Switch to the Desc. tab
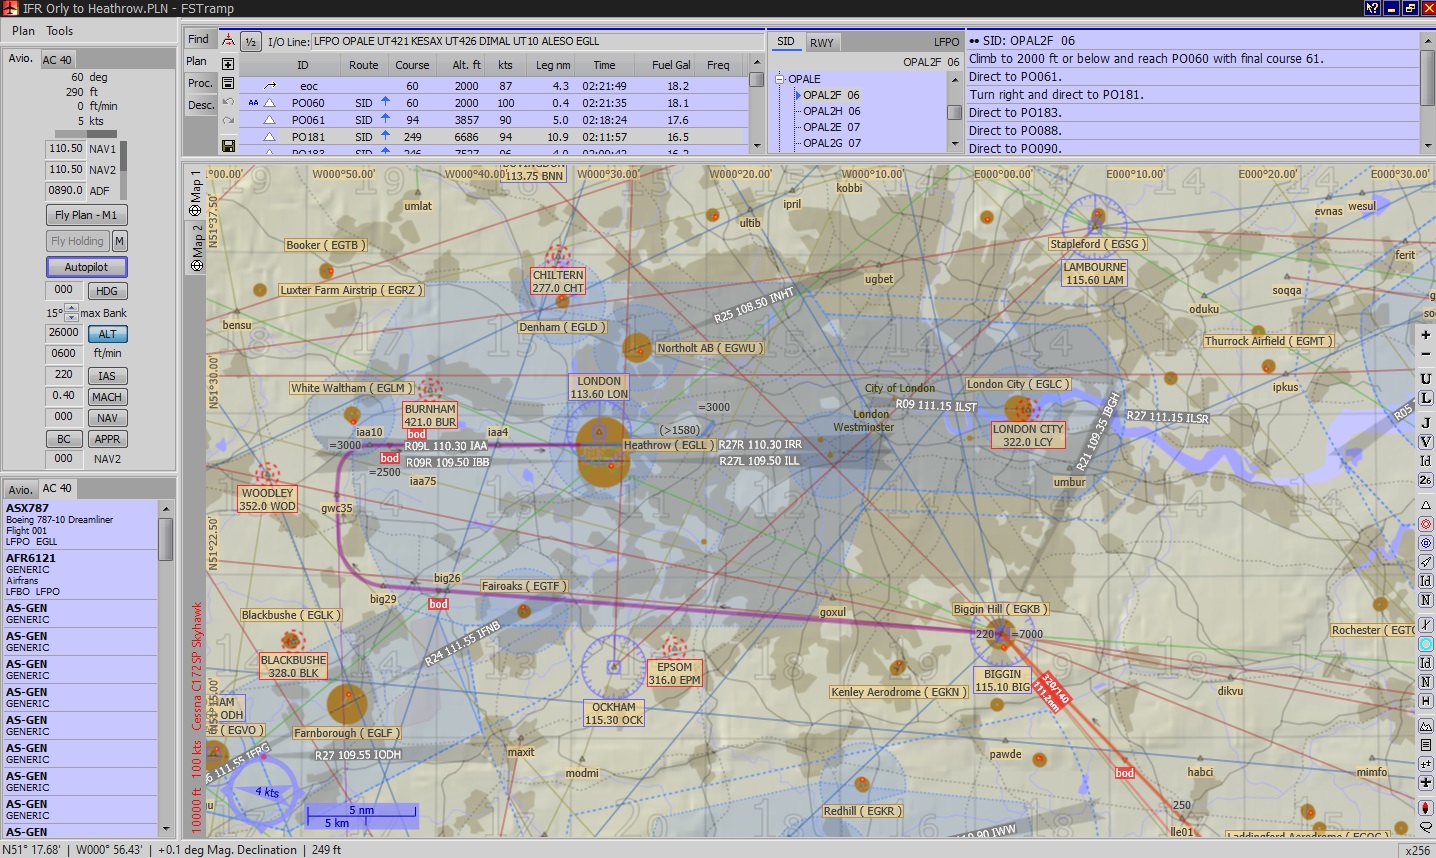The width and height of the screenshot is (1436, 858). coord(201,105)
